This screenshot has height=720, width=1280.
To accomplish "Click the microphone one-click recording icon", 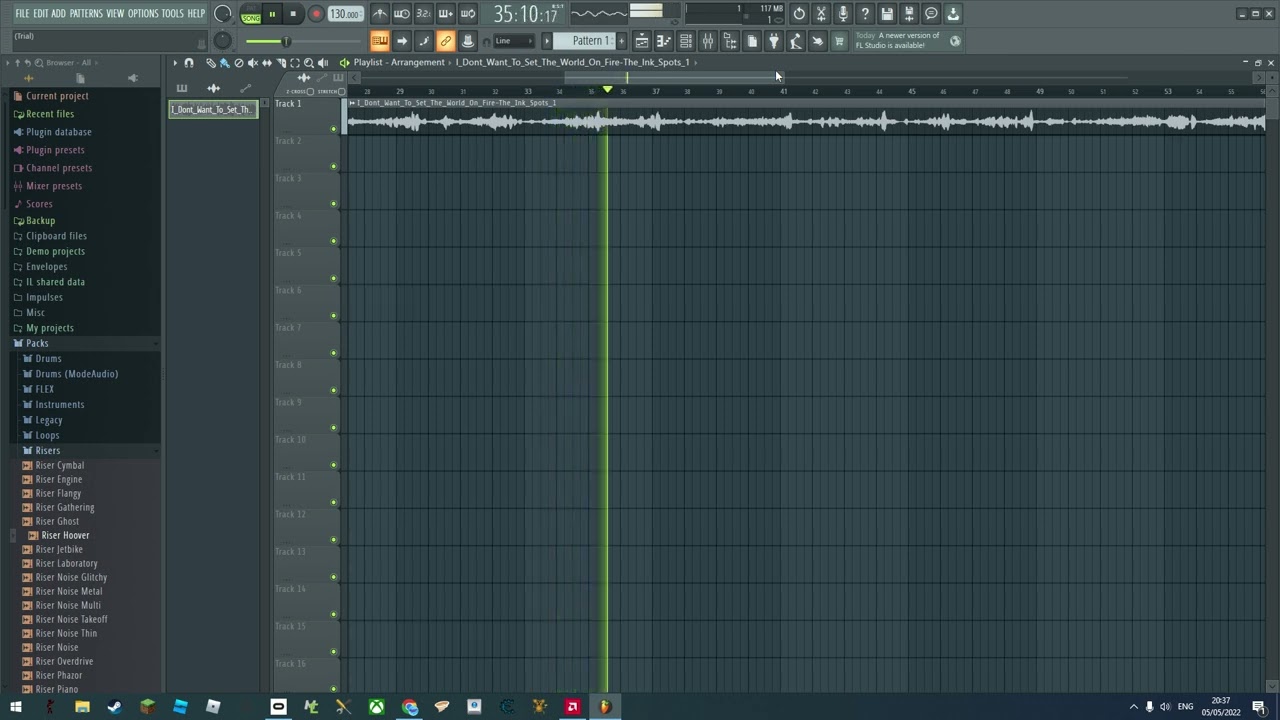I will [843, 14].
